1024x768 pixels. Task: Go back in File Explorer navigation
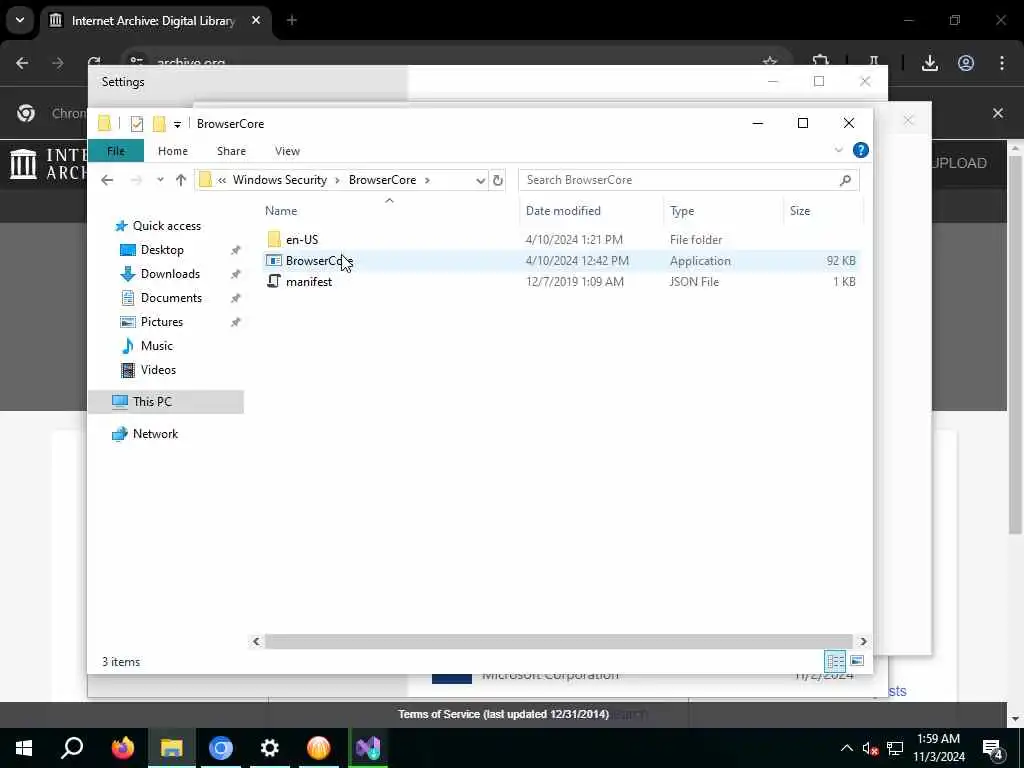pos(107,180)
